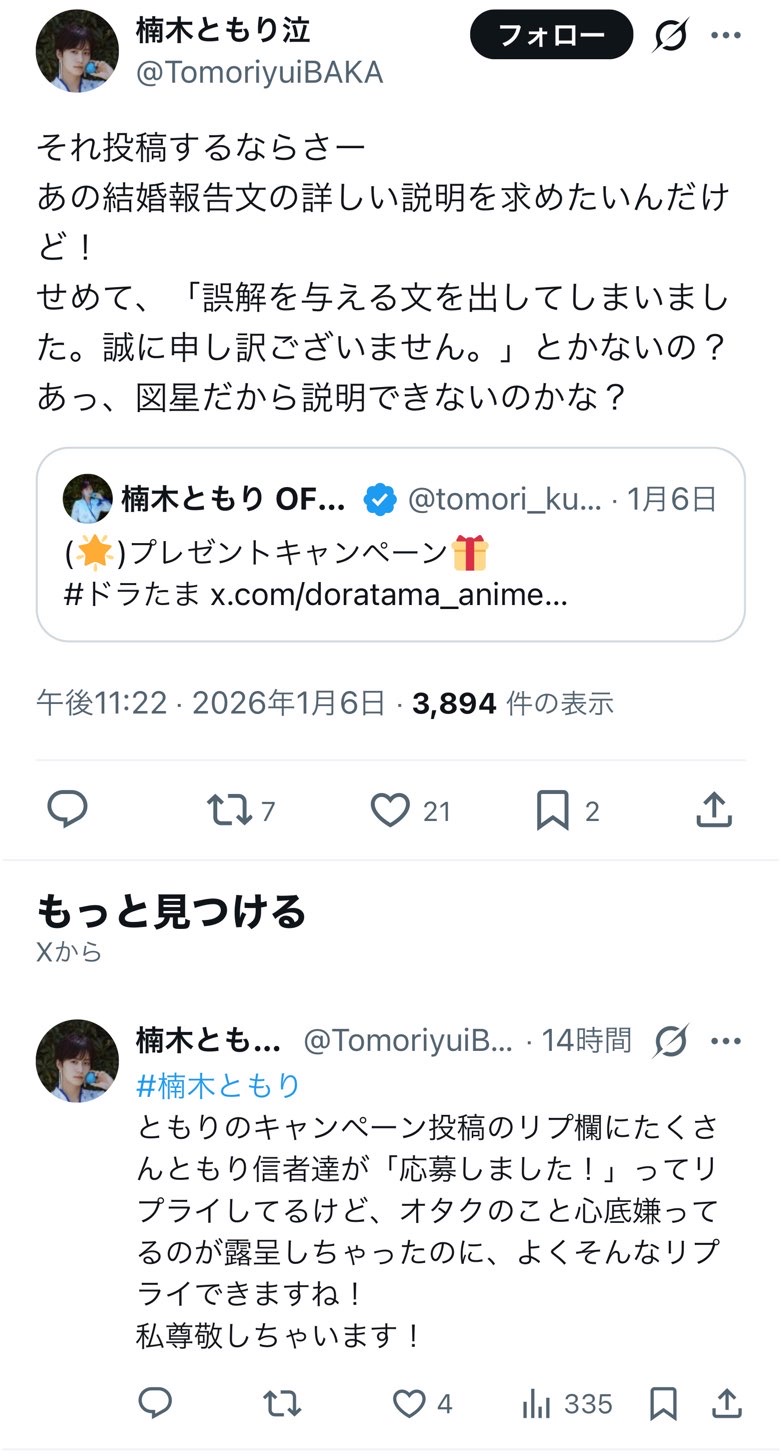
Task: Open three-dot menu on the suggested post
Action: (x=726, y=1041)
